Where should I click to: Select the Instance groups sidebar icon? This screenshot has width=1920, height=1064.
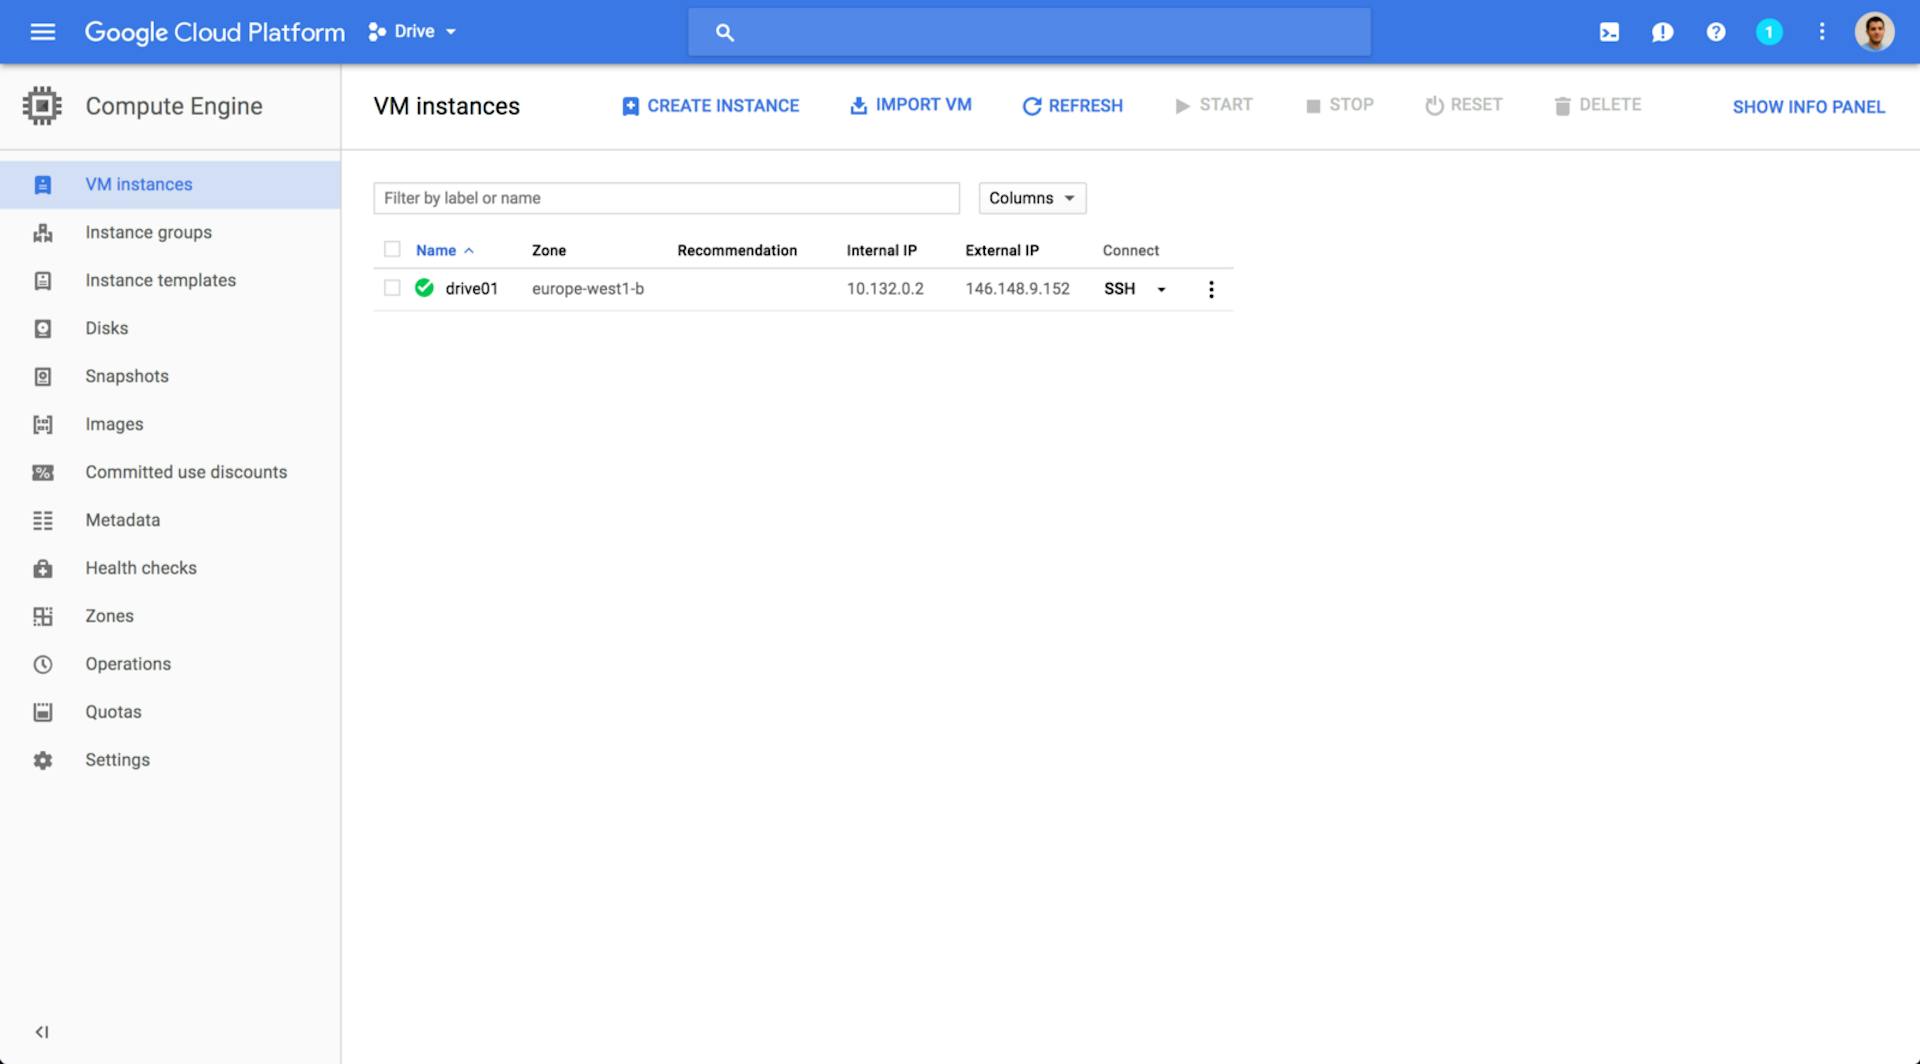[x=42, y=232]
